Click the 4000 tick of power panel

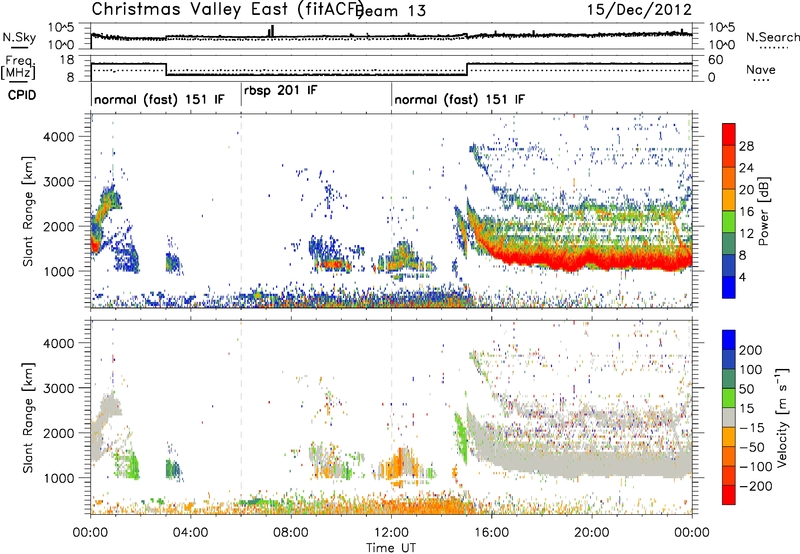click(x=59, y=137)
